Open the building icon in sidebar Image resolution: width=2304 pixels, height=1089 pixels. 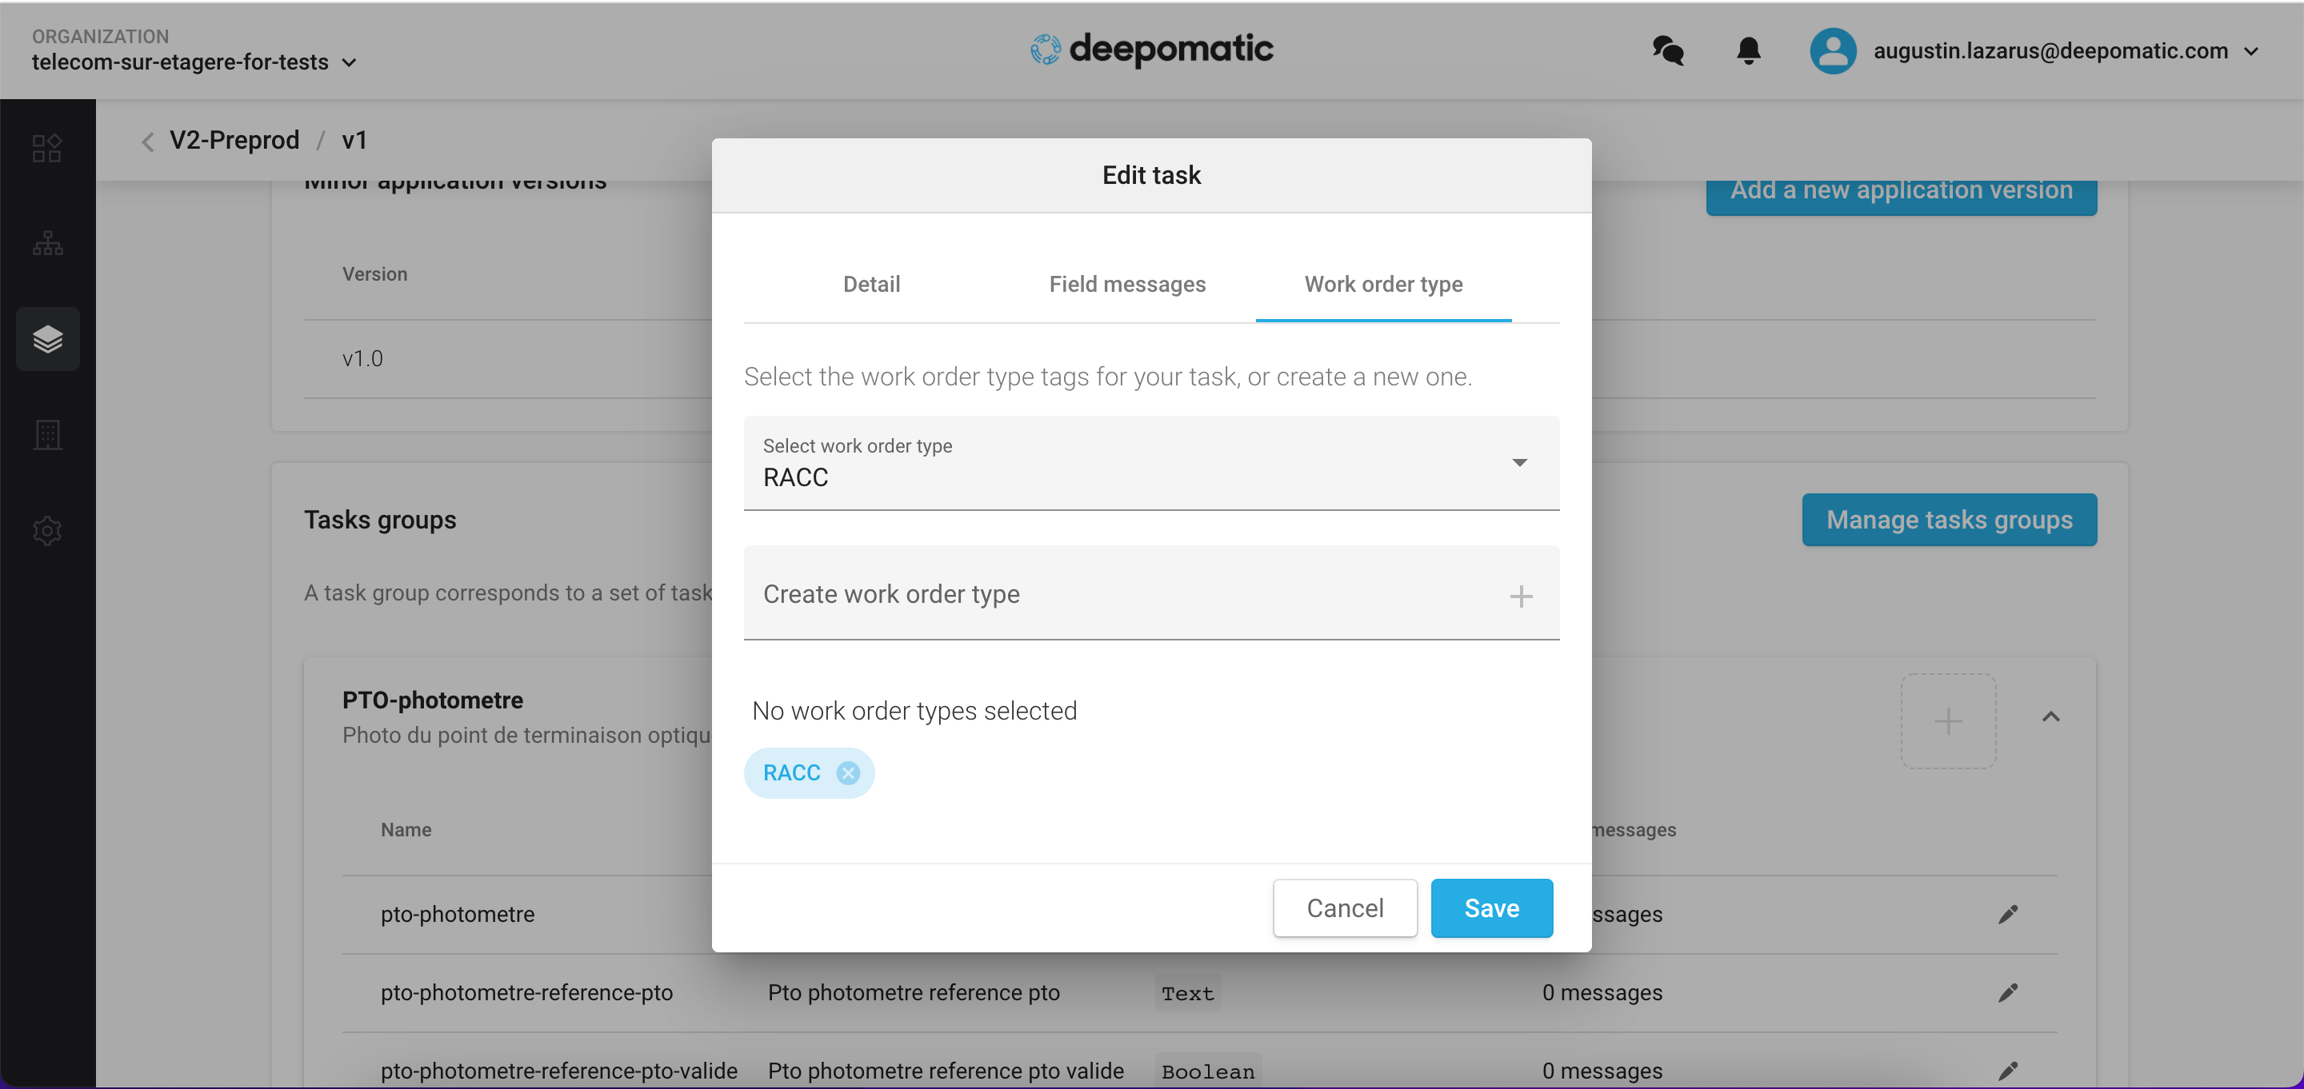47,435
